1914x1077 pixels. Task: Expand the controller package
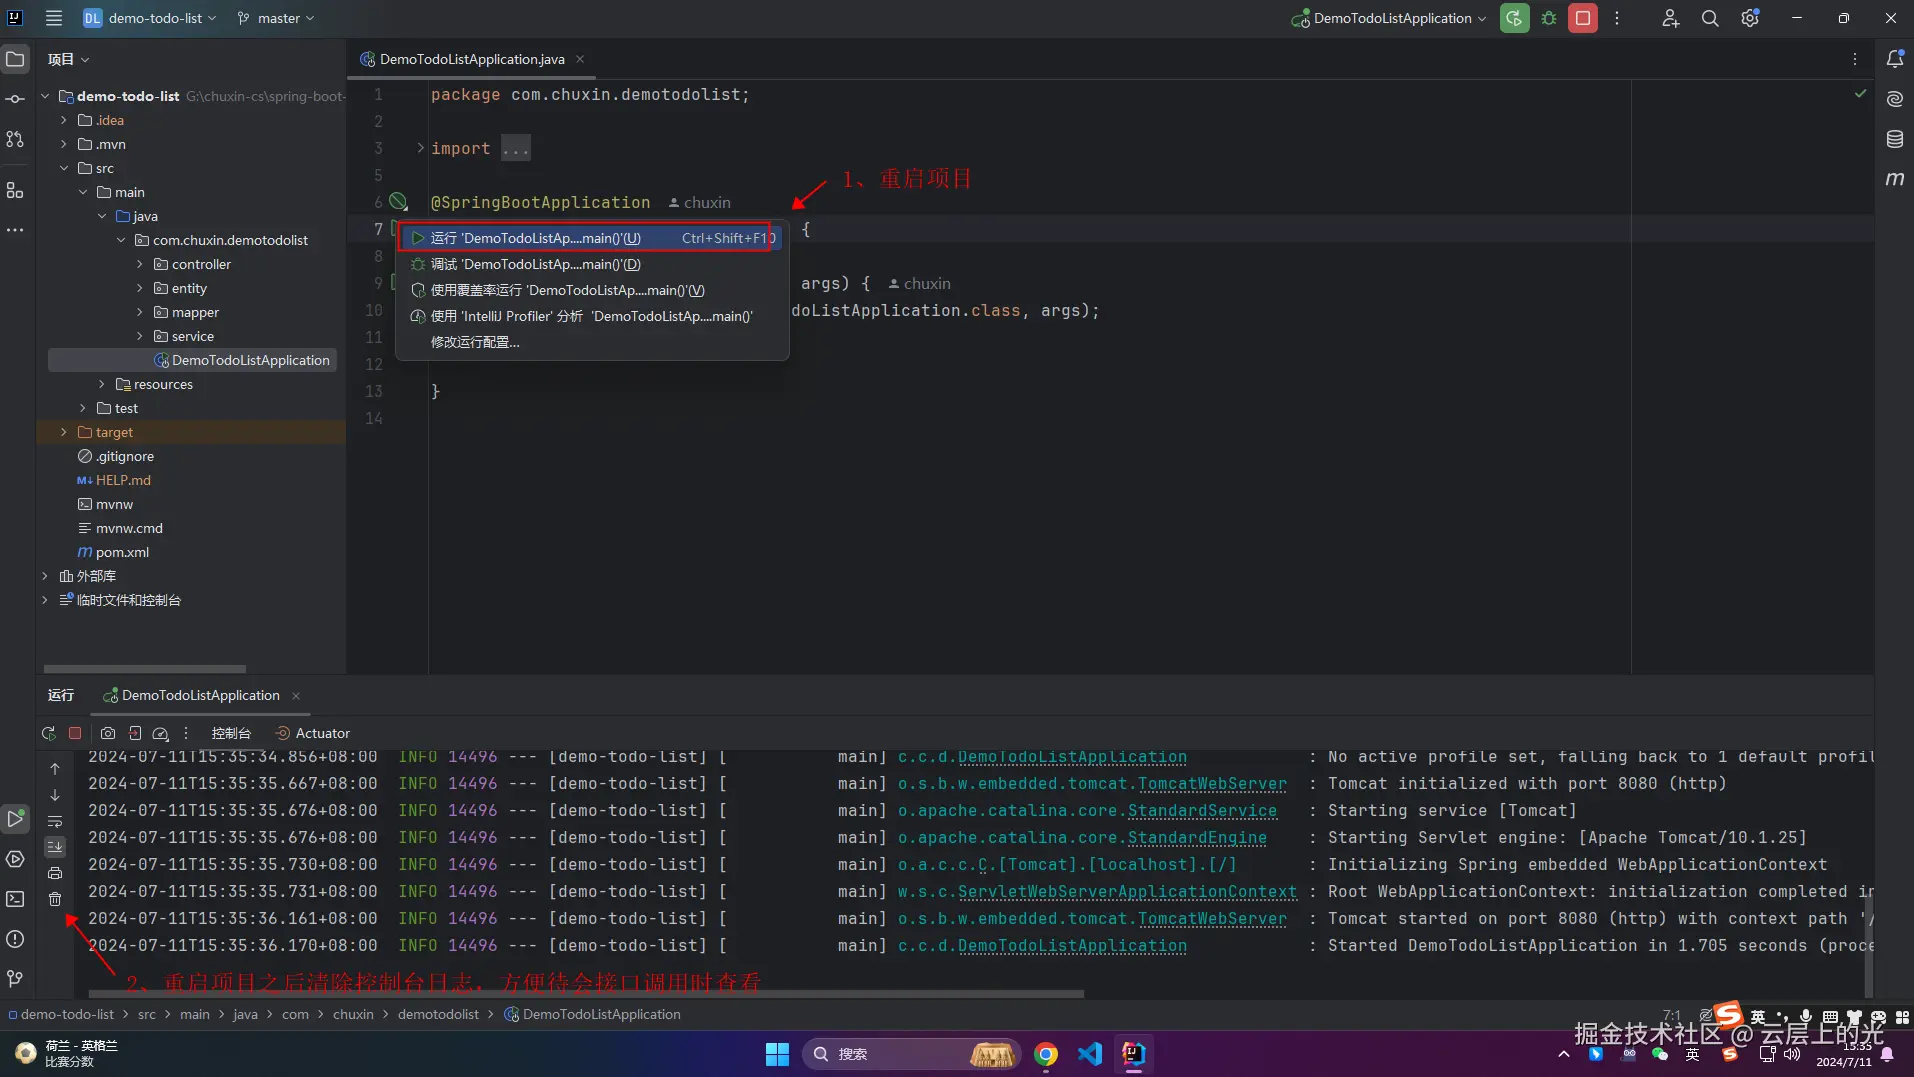click(x=140, y=264)
